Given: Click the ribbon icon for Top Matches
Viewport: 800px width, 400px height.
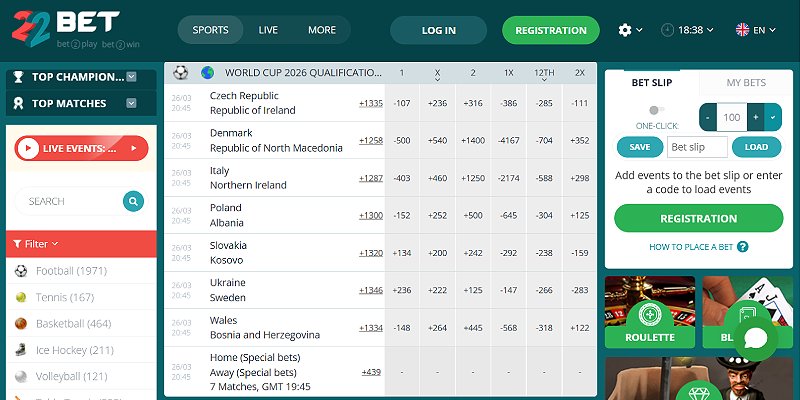Looking at the screenshot, I should pos(18,104).
